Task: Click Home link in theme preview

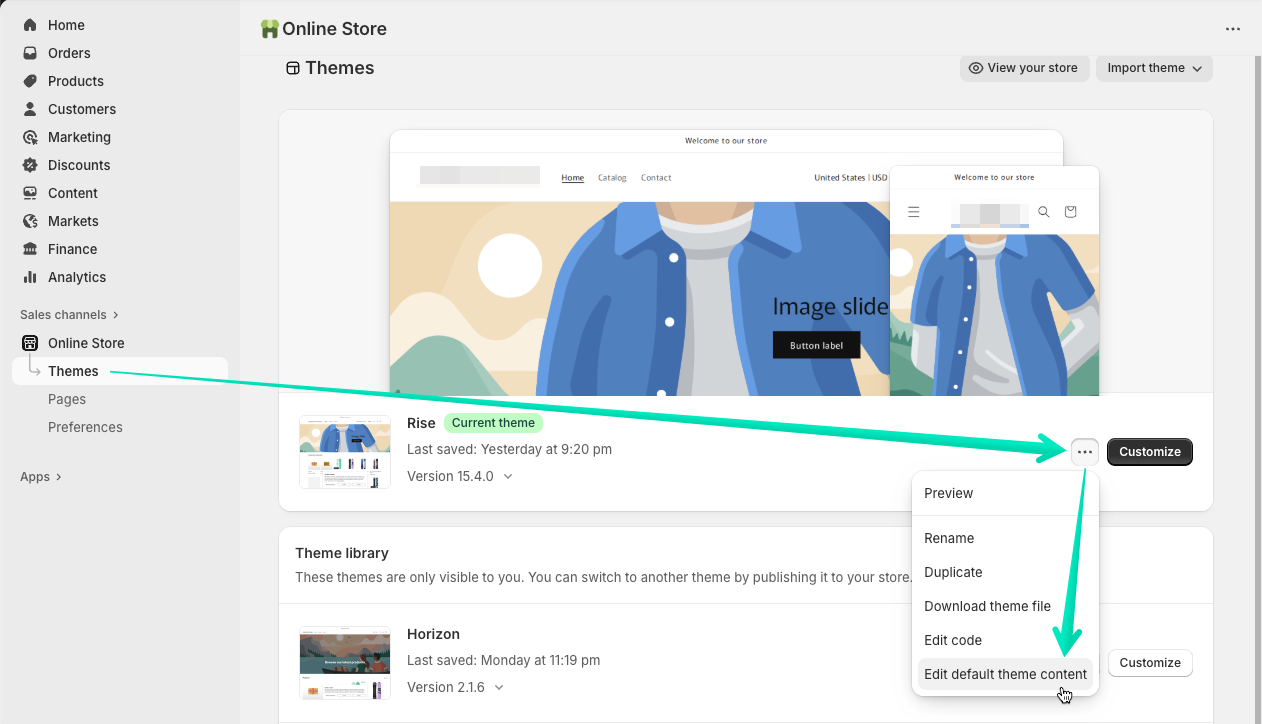Action: click(x=572, y=178)
